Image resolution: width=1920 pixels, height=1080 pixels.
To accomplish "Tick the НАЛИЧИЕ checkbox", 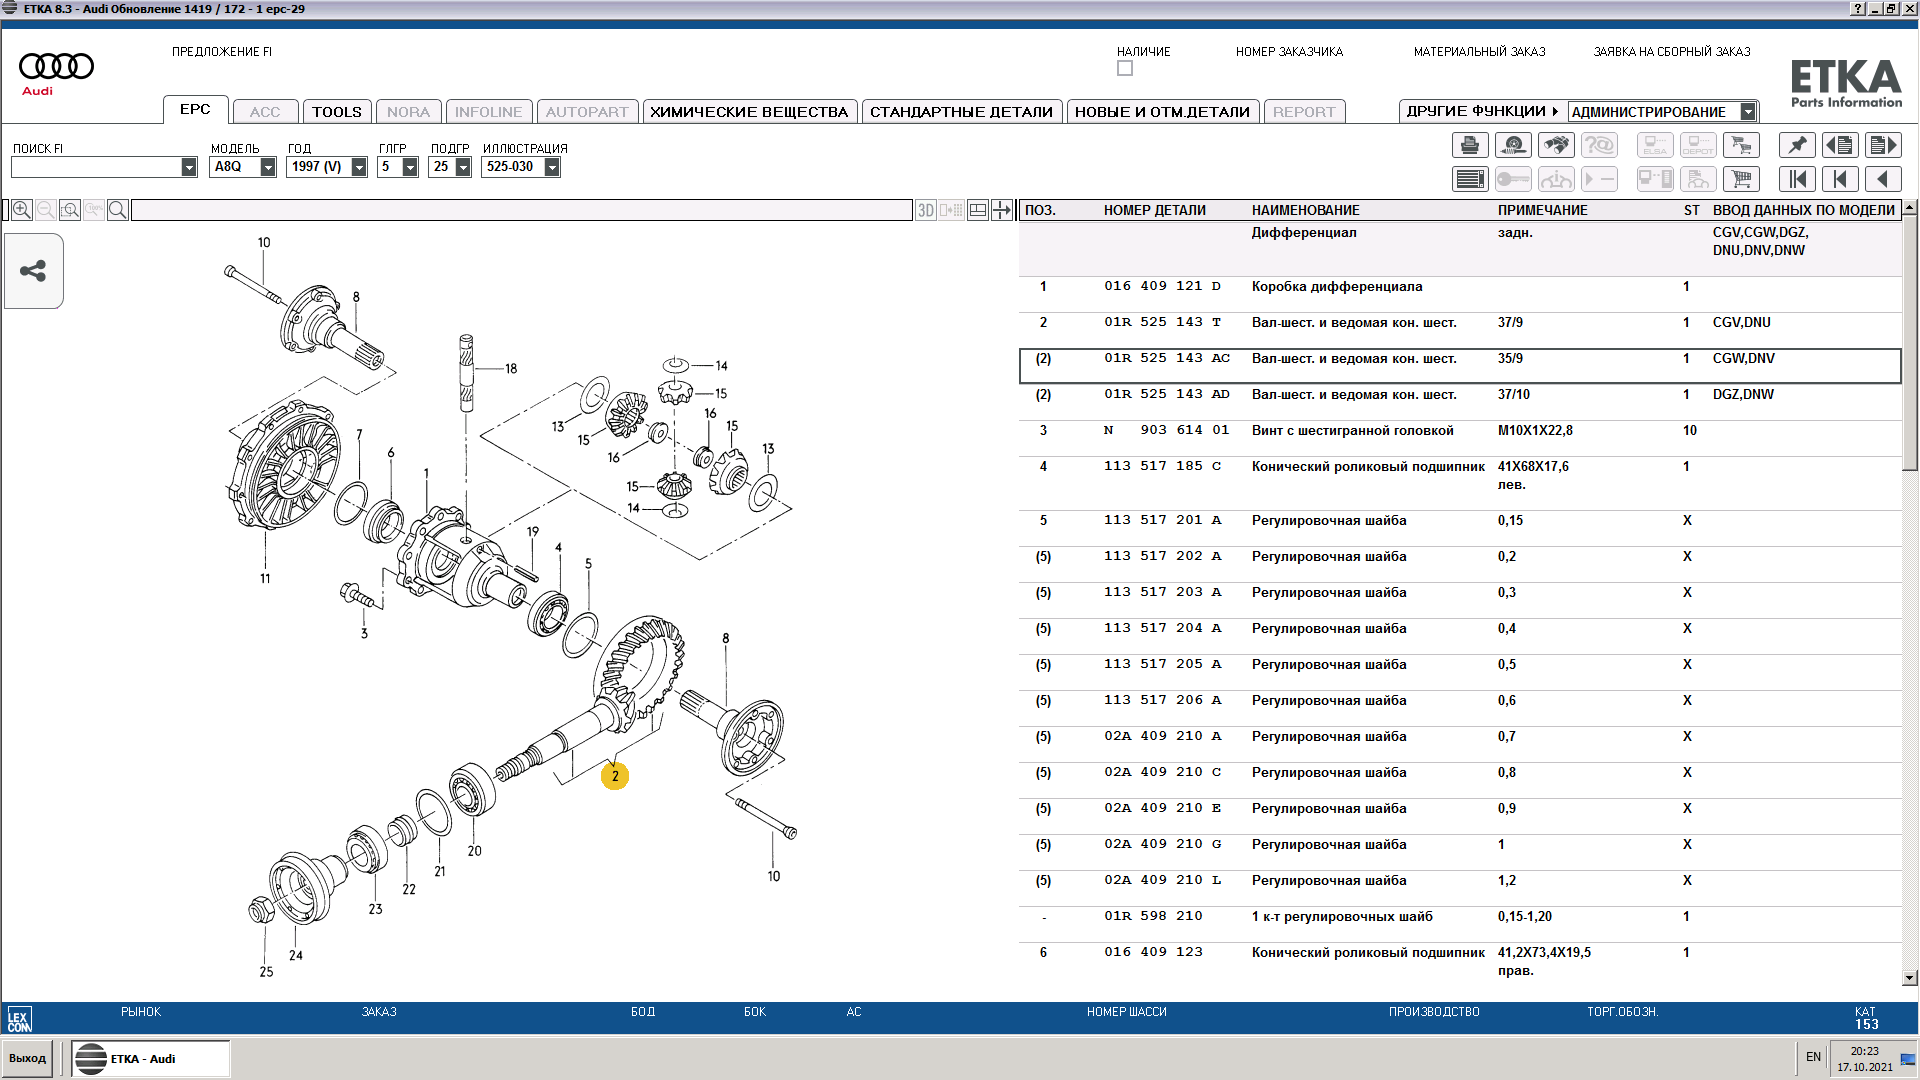I will click(x=1125, y=69).
